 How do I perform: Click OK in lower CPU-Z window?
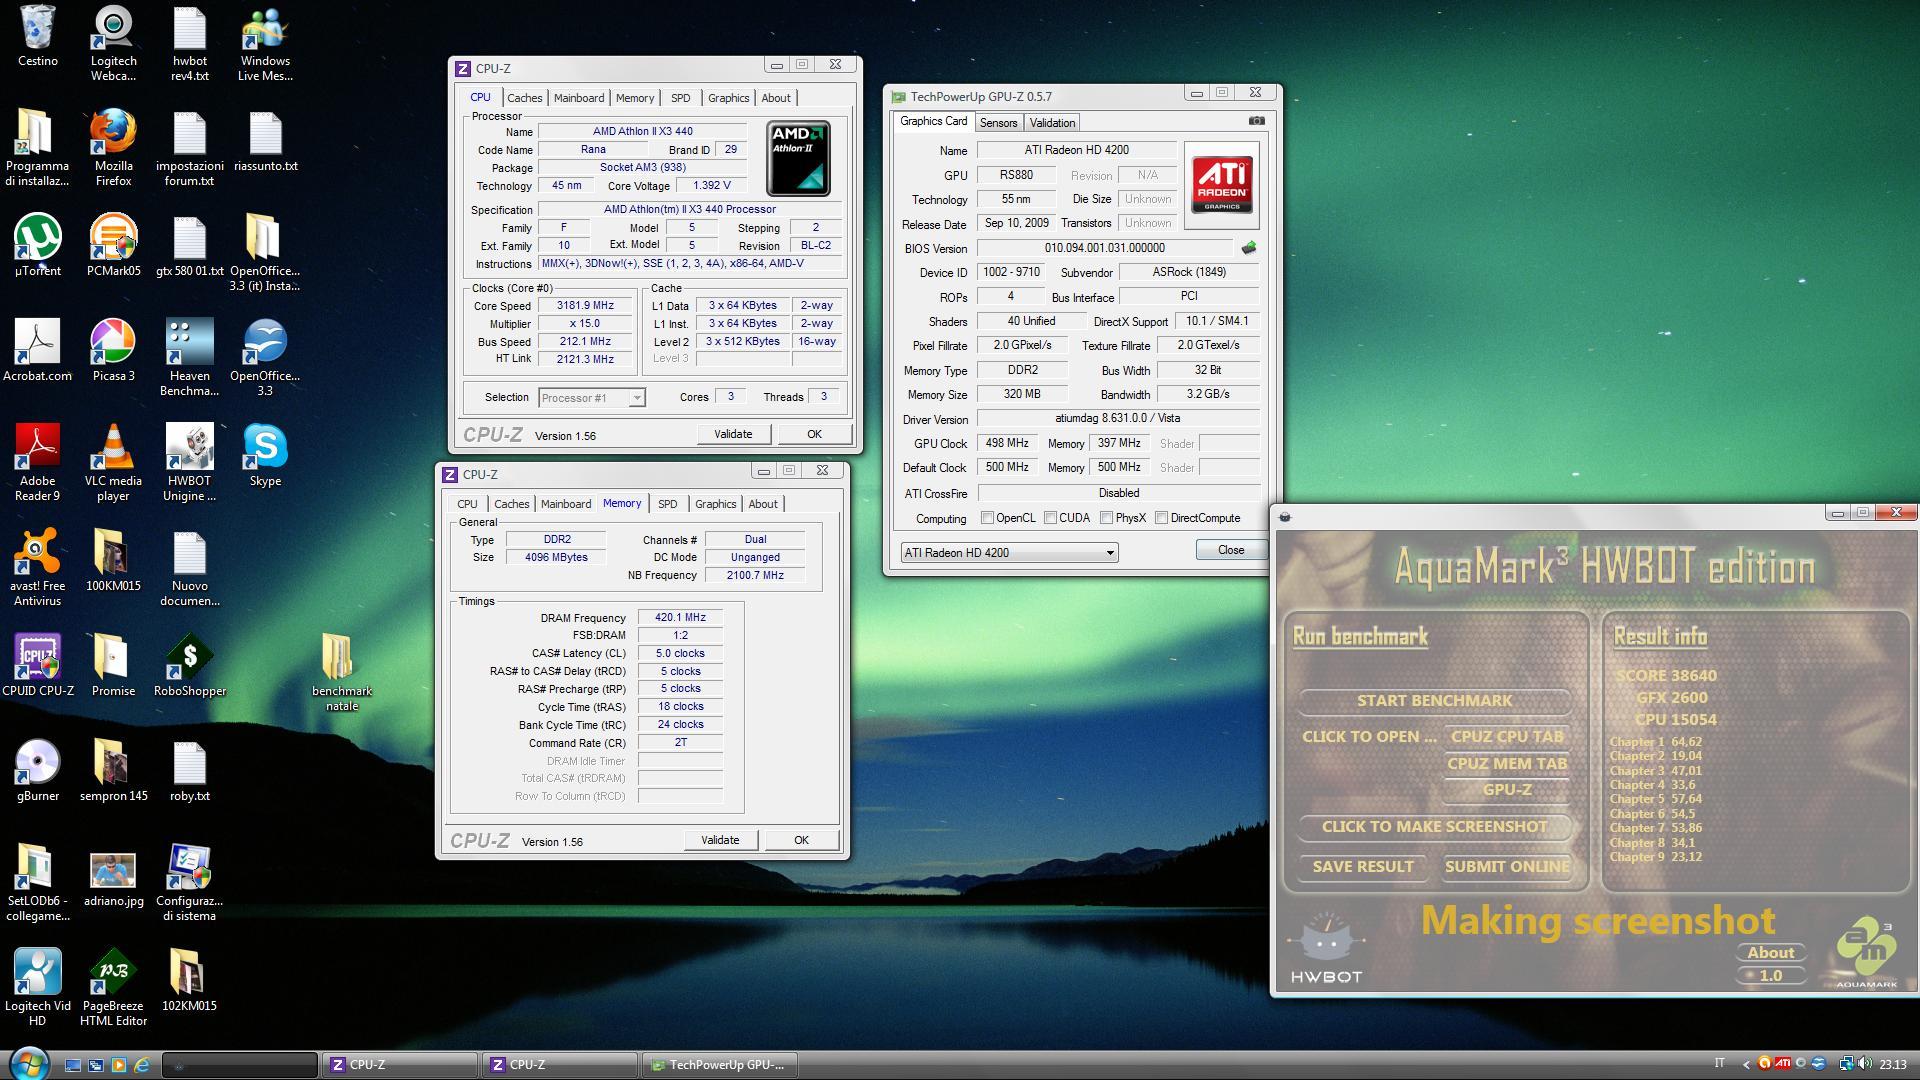(x=801, y=840)
